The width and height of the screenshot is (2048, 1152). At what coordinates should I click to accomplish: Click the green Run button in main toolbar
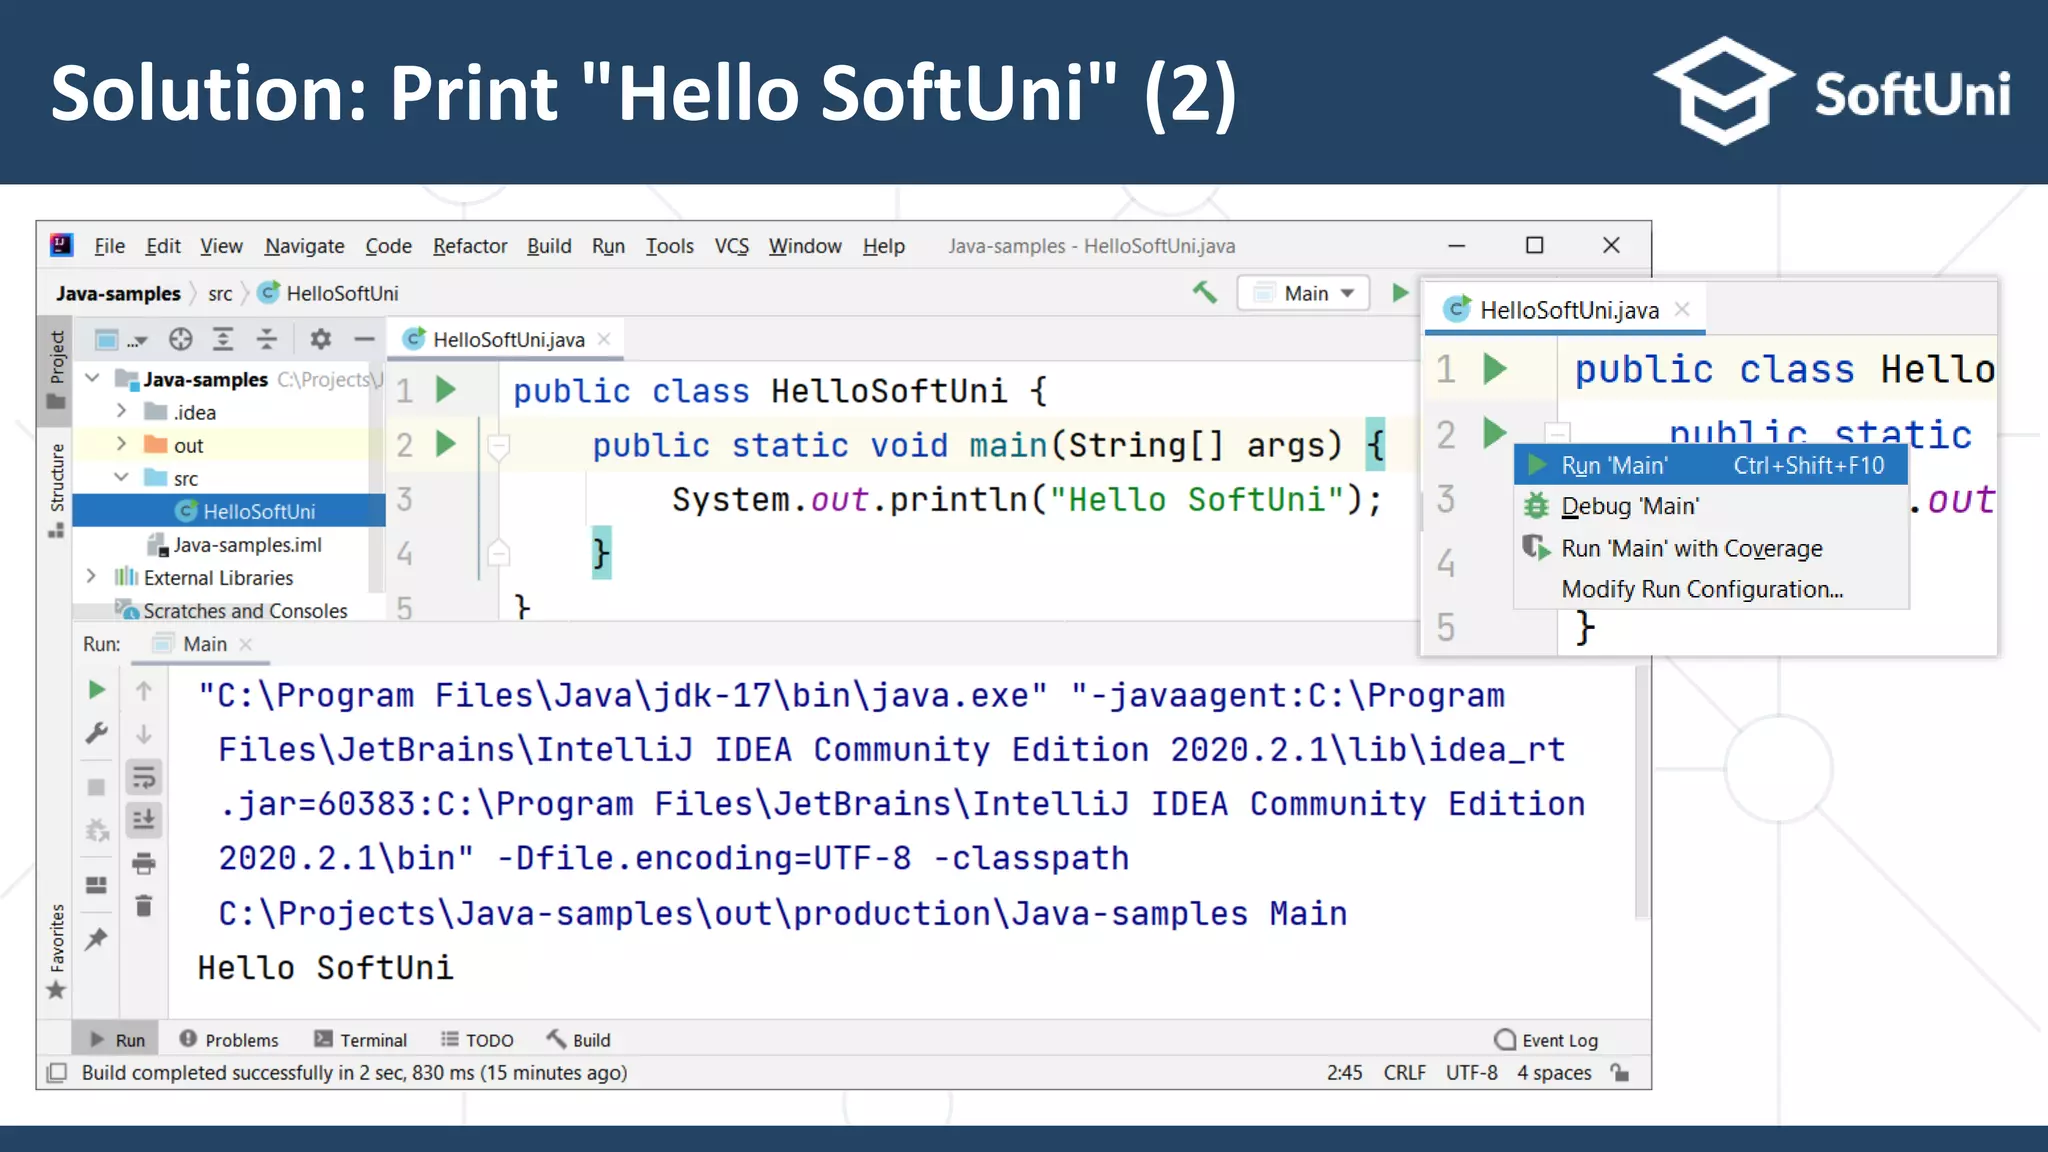tap(1400, 293)
